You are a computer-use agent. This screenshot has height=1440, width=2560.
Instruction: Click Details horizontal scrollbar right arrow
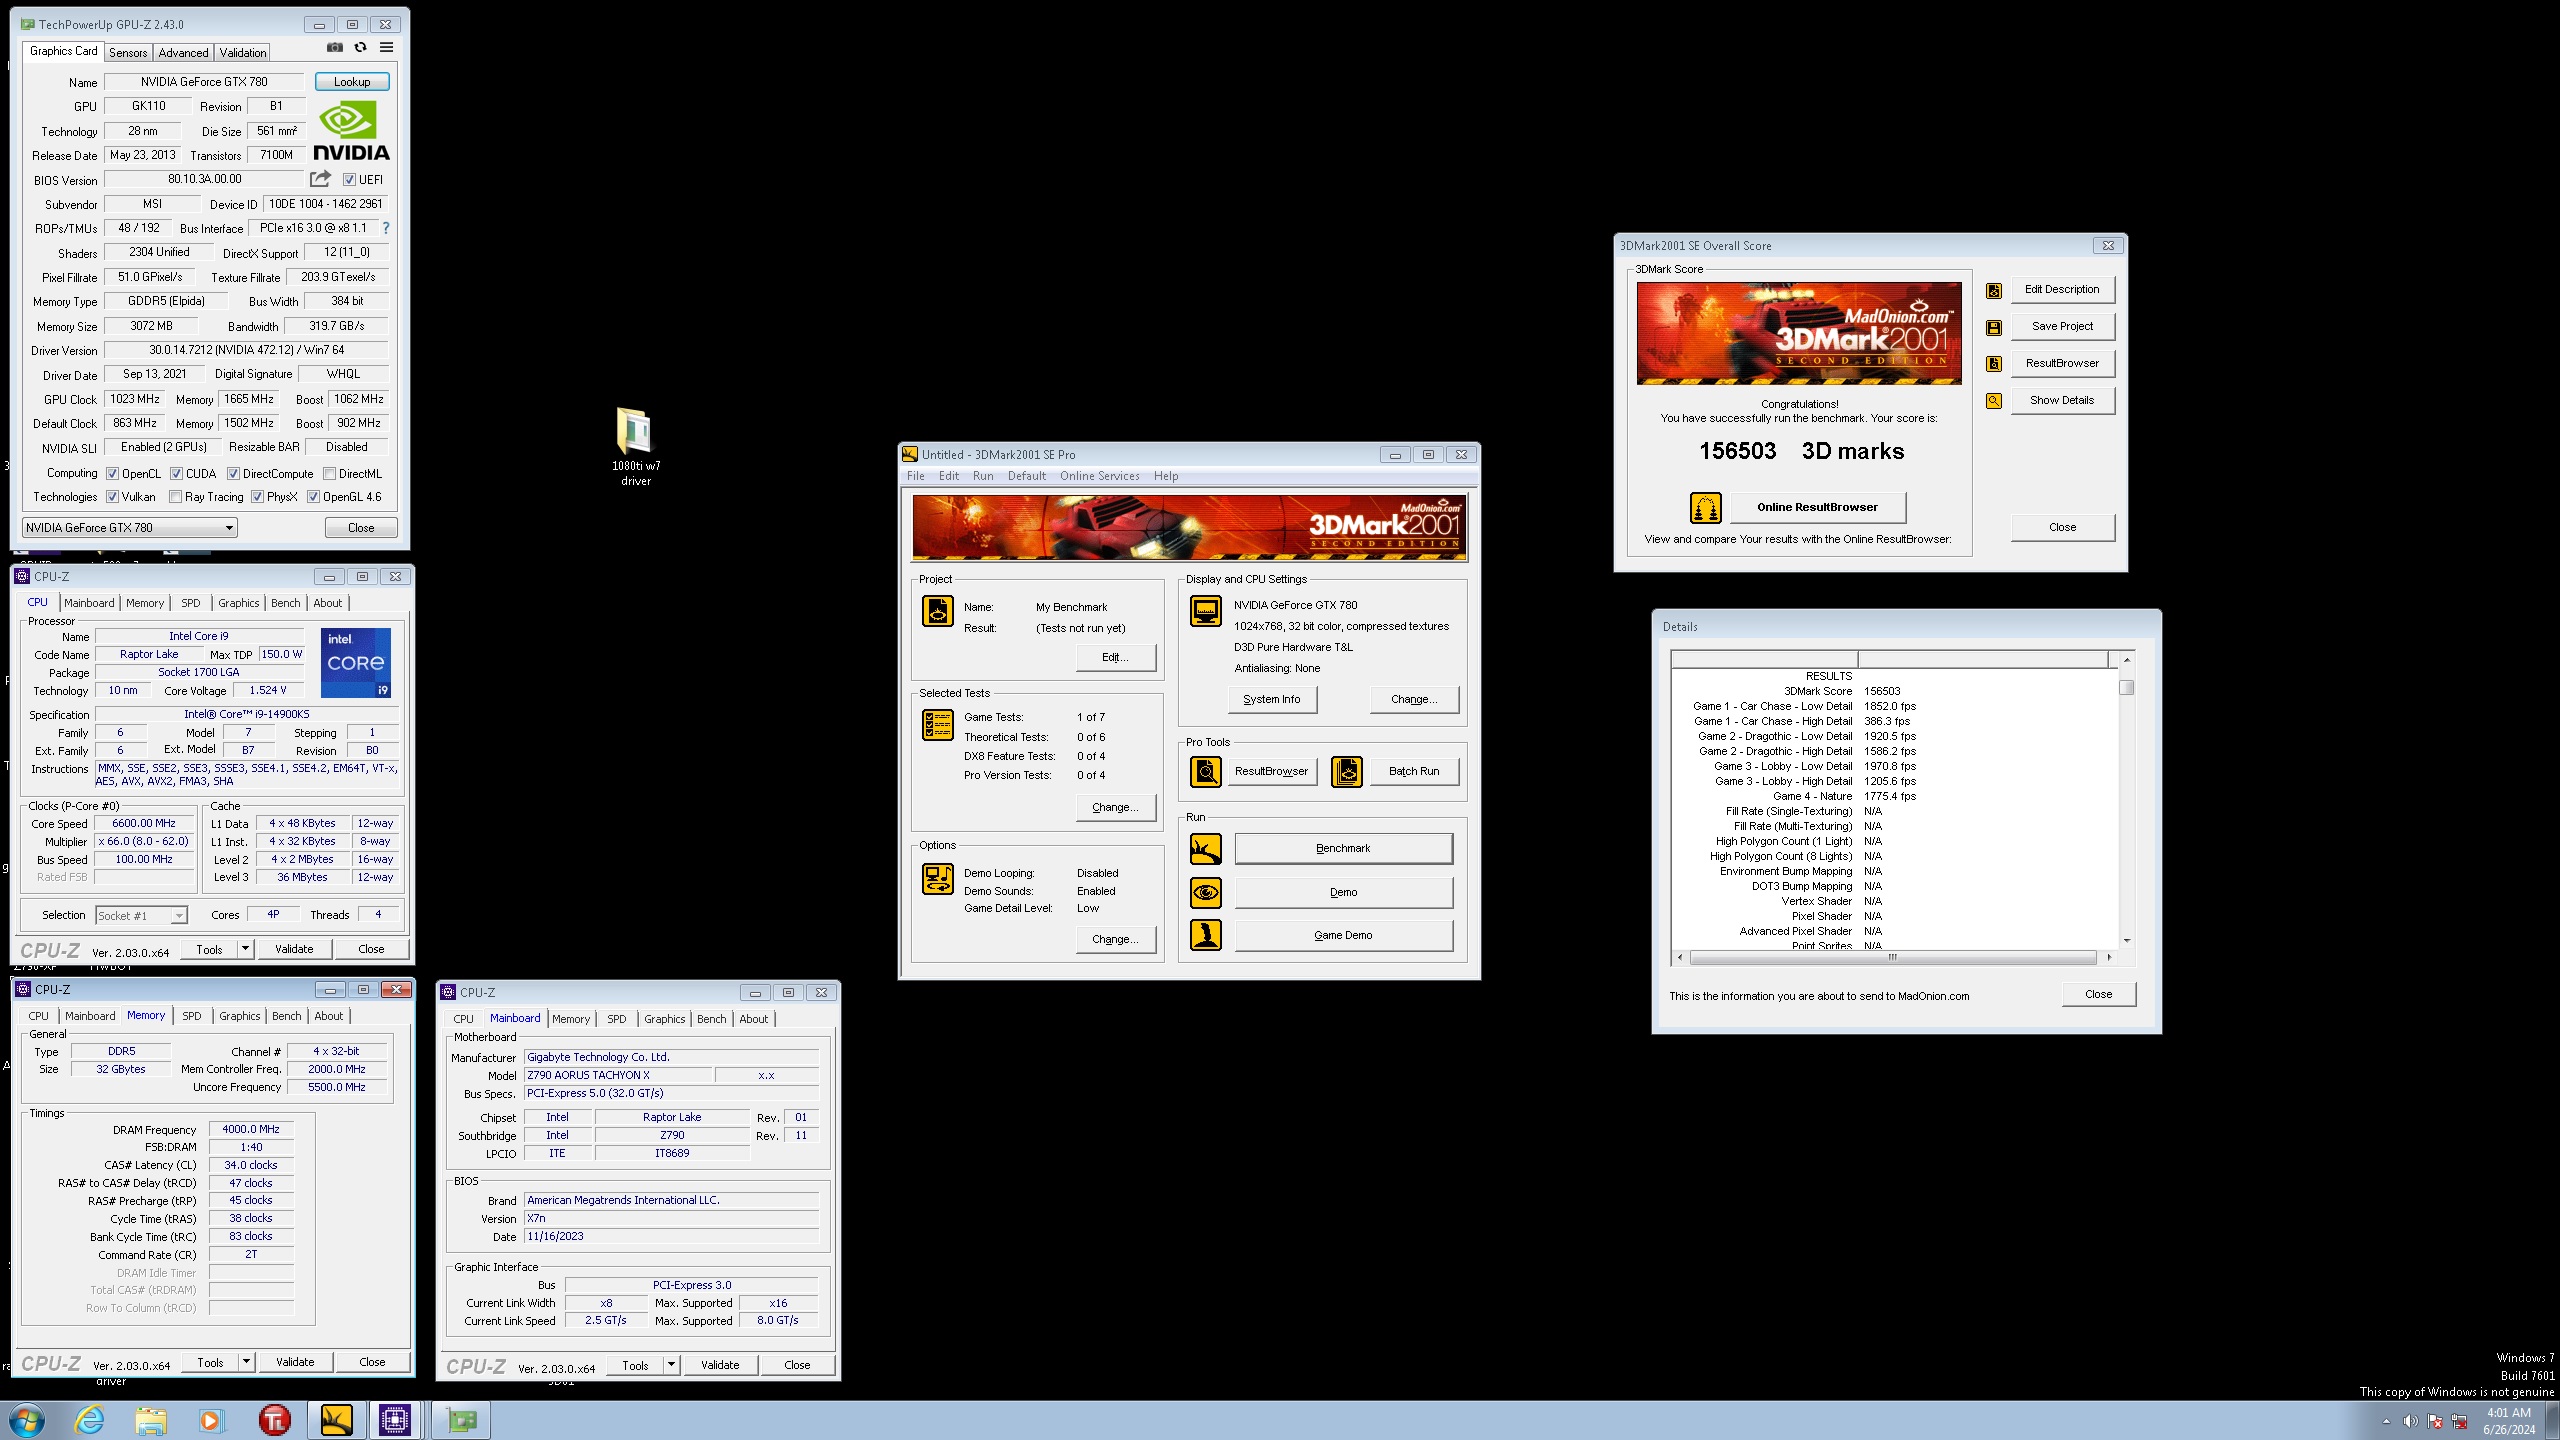tap(2108, 958)
